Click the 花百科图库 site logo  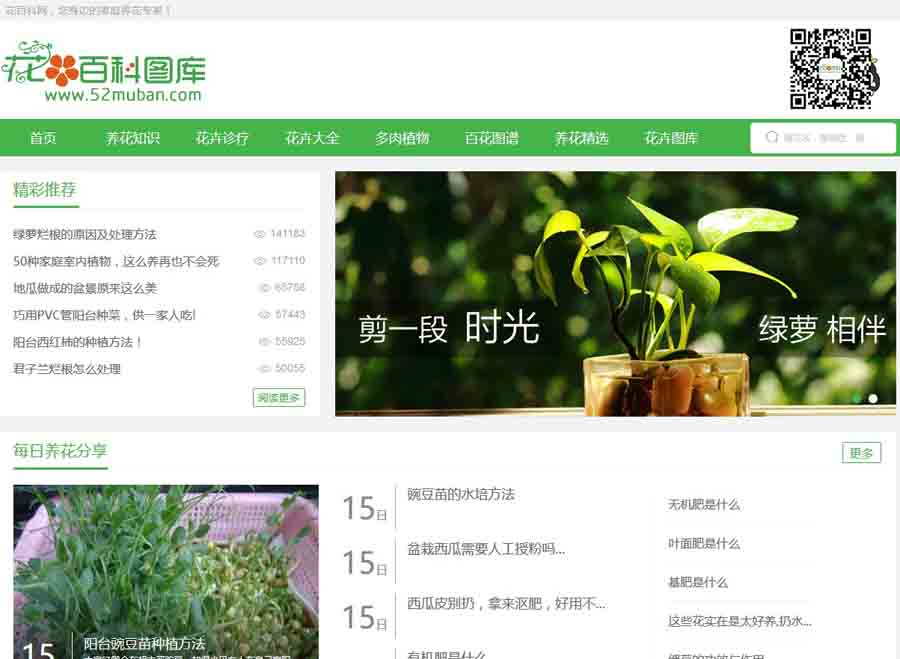[x=104, y=71]
